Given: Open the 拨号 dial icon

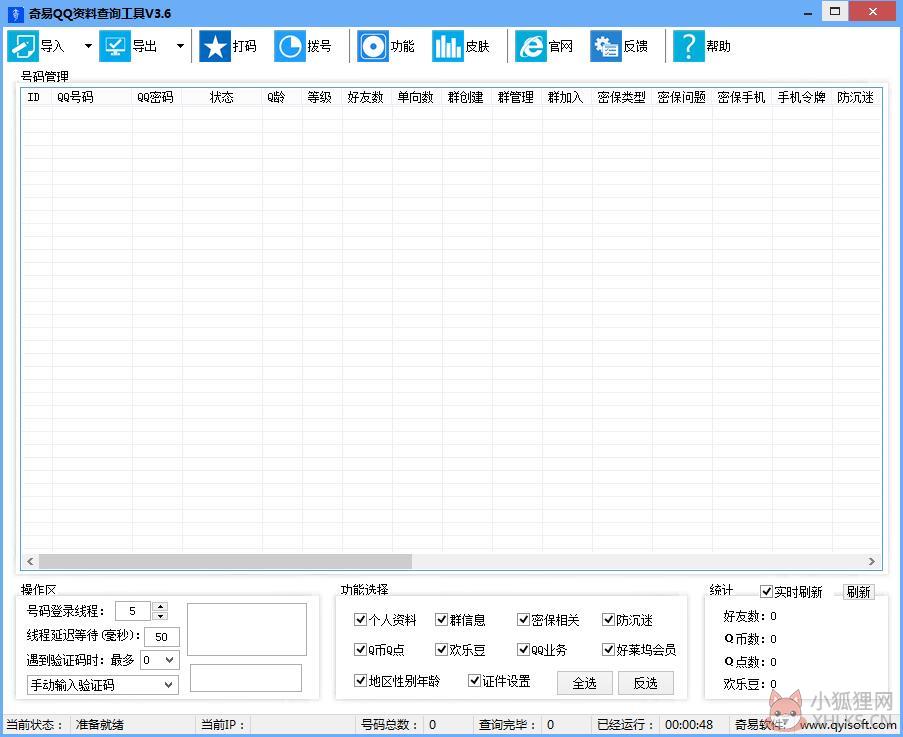Looking at the screenshot, I should point(290,46).
